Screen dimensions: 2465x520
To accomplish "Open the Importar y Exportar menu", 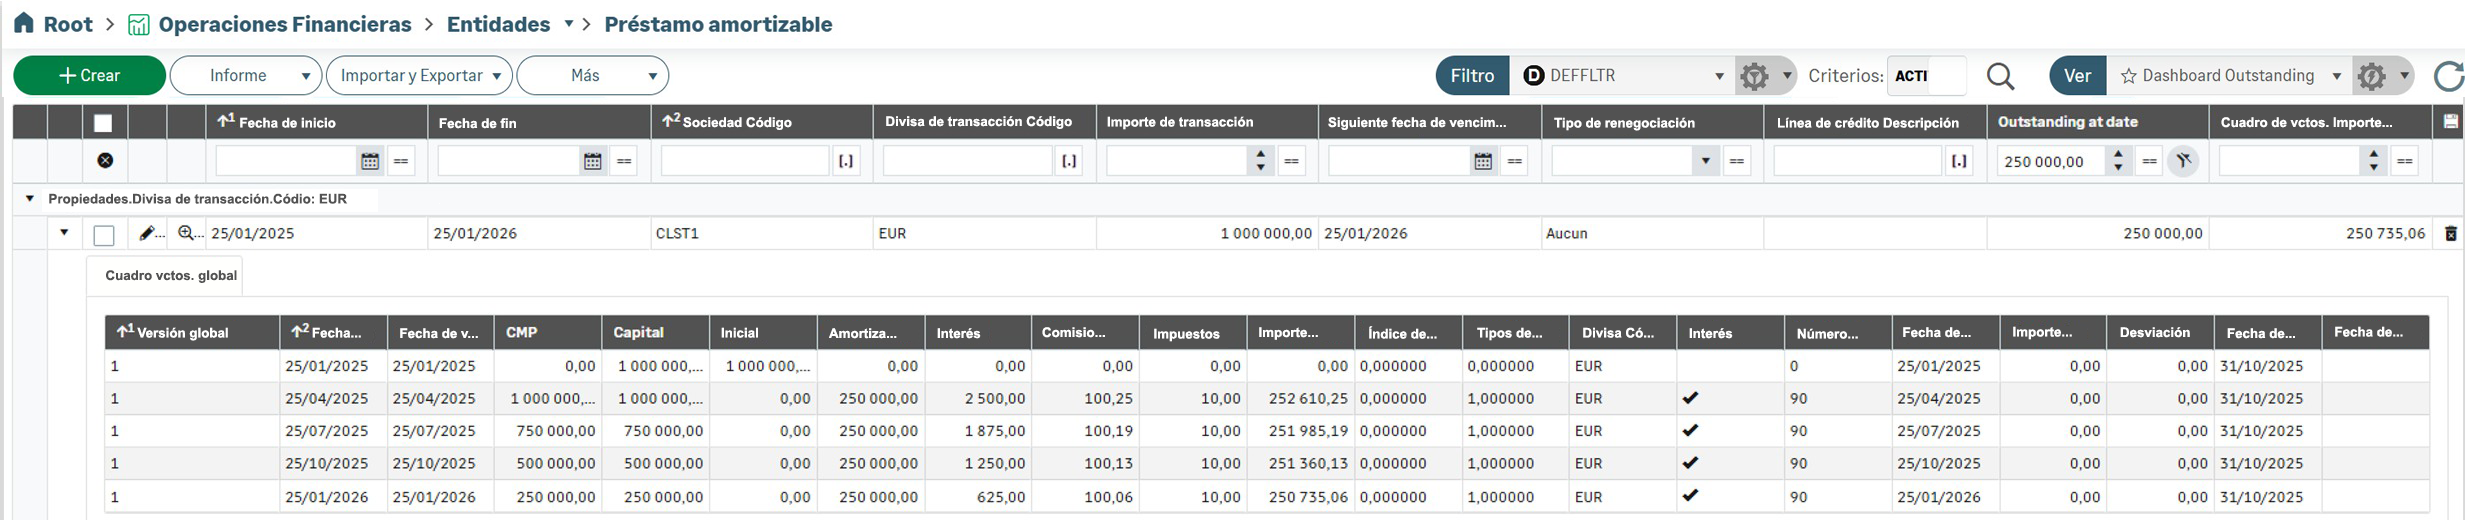I will (x=420, y=76).
